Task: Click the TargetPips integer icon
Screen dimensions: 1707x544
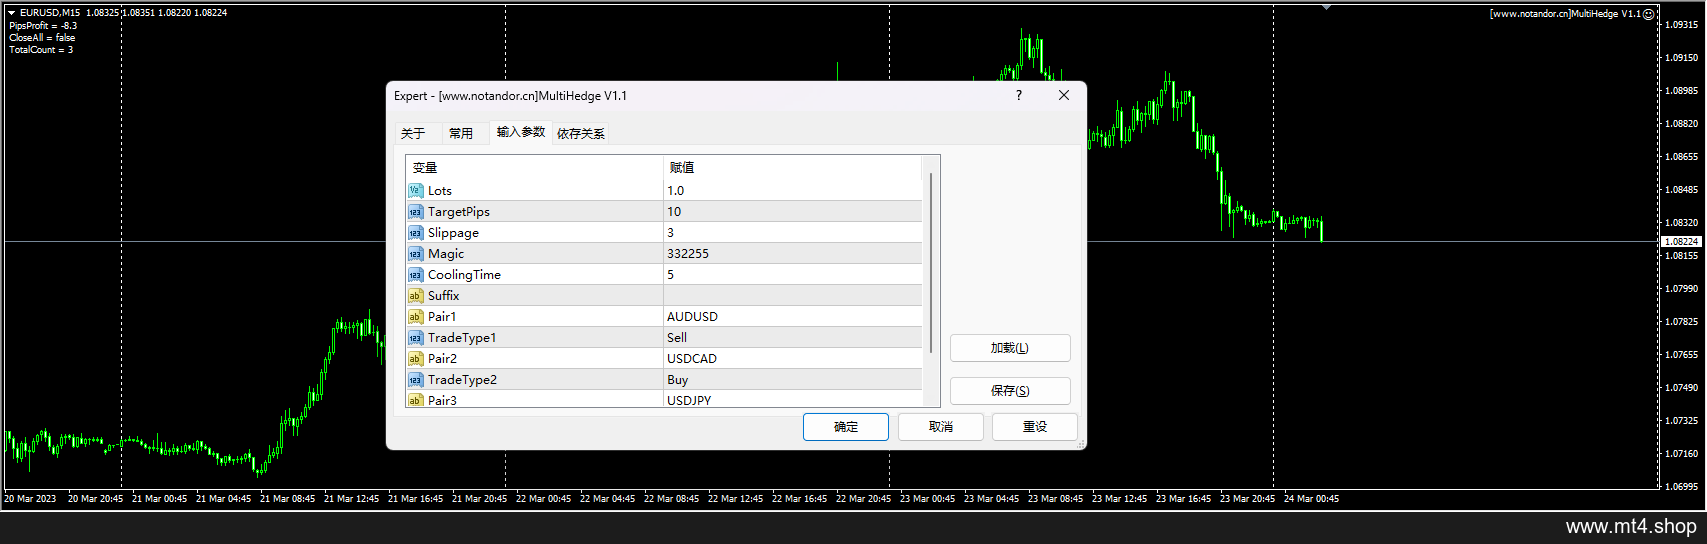Action: point(415,211)
